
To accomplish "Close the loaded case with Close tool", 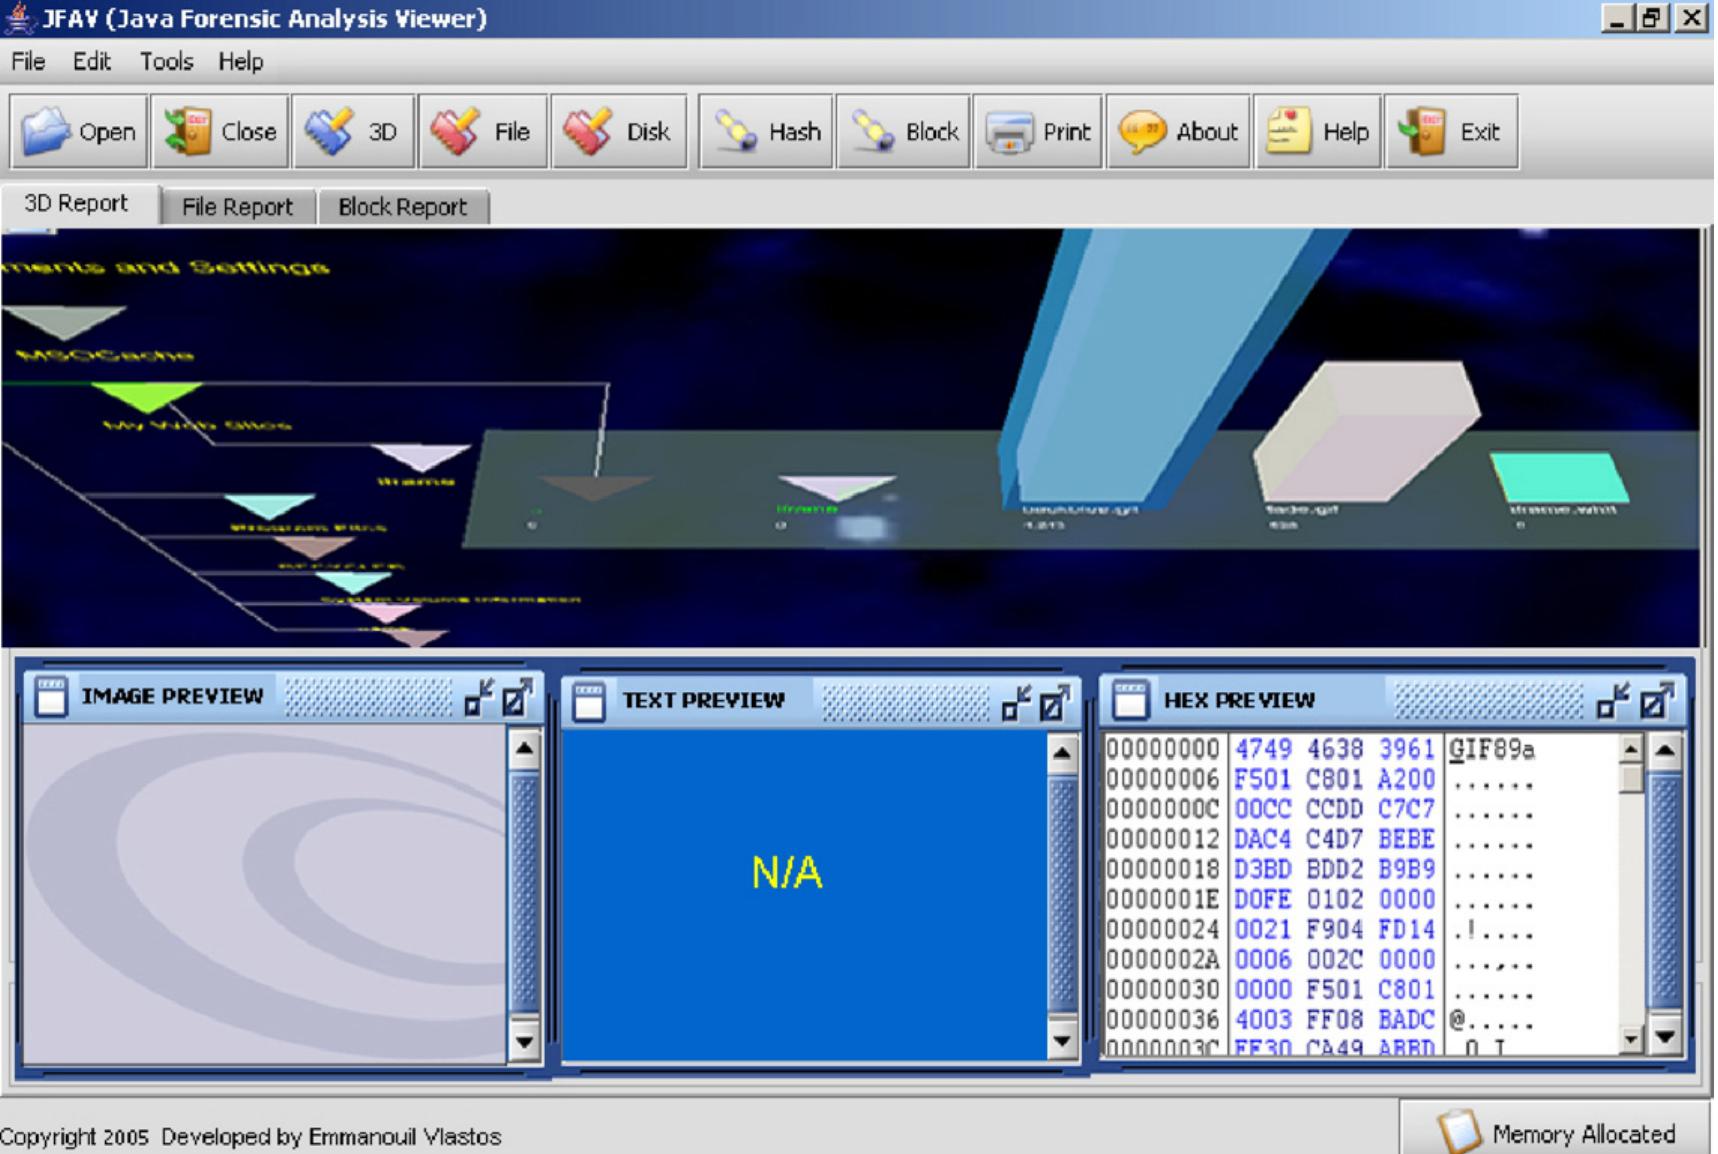I will point(220,131).
